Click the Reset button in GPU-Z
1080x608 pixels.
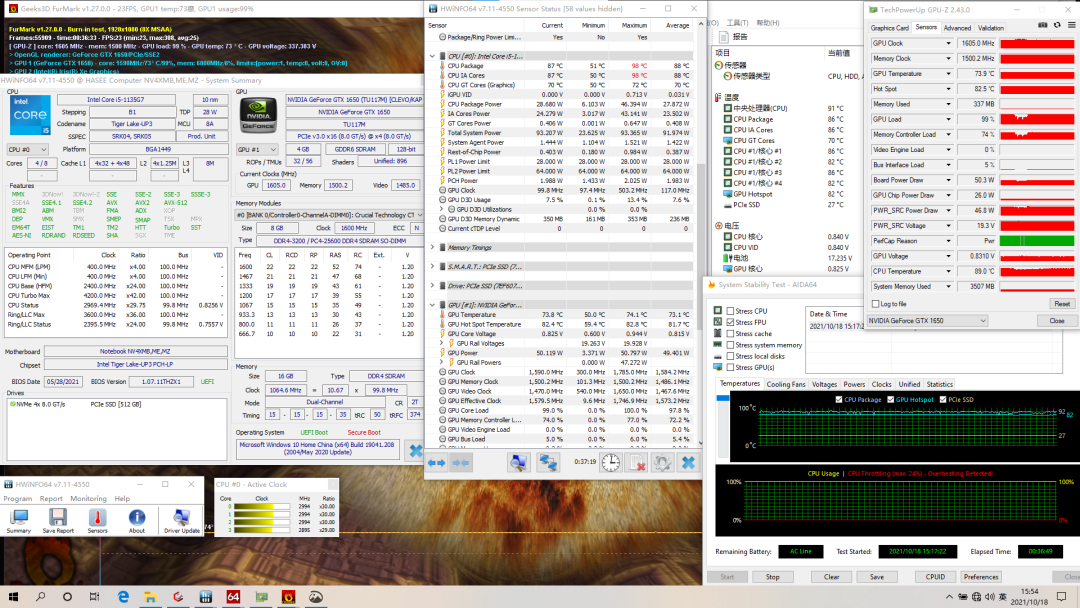point(1061,304)
